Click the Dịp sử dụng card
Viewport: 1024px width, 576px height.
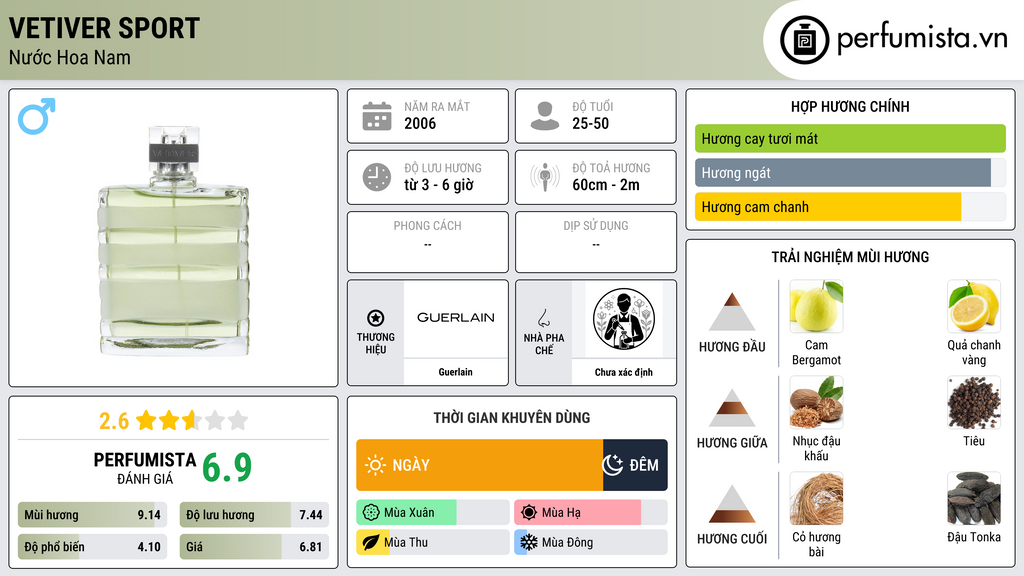click(596, 242)
